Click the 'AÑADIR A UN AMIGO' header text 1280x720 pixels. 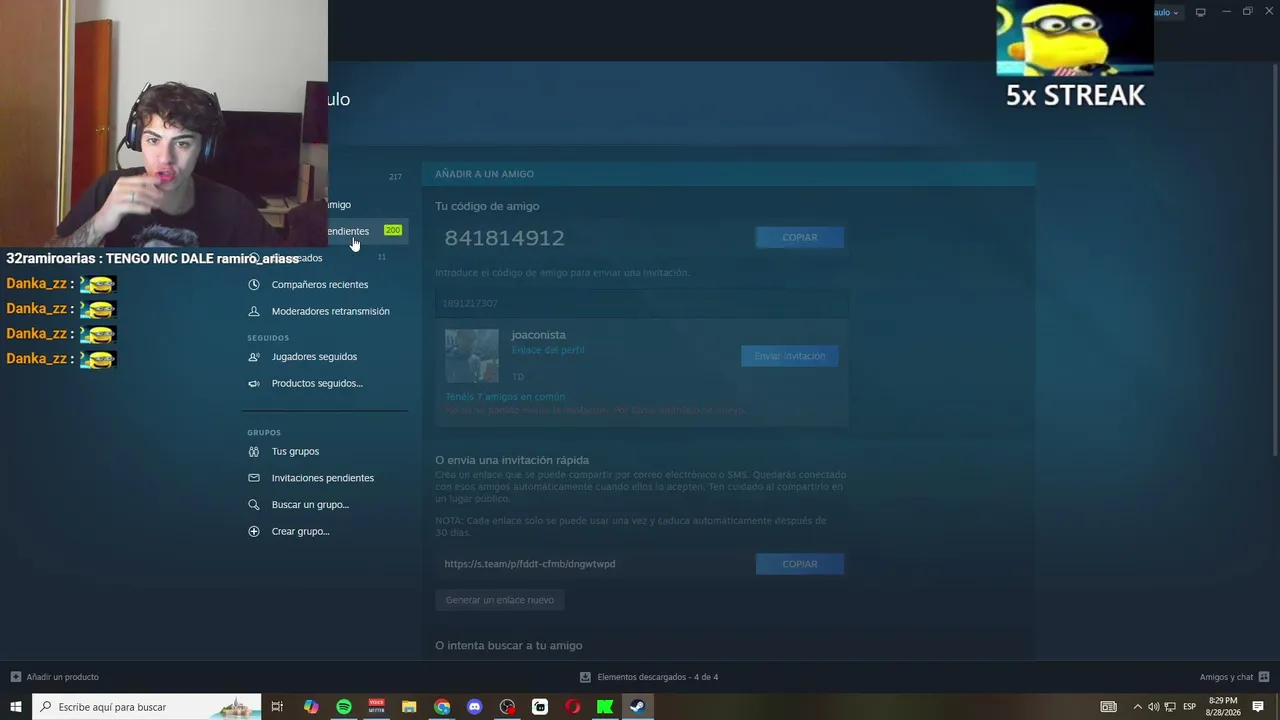tap(484, 174)
